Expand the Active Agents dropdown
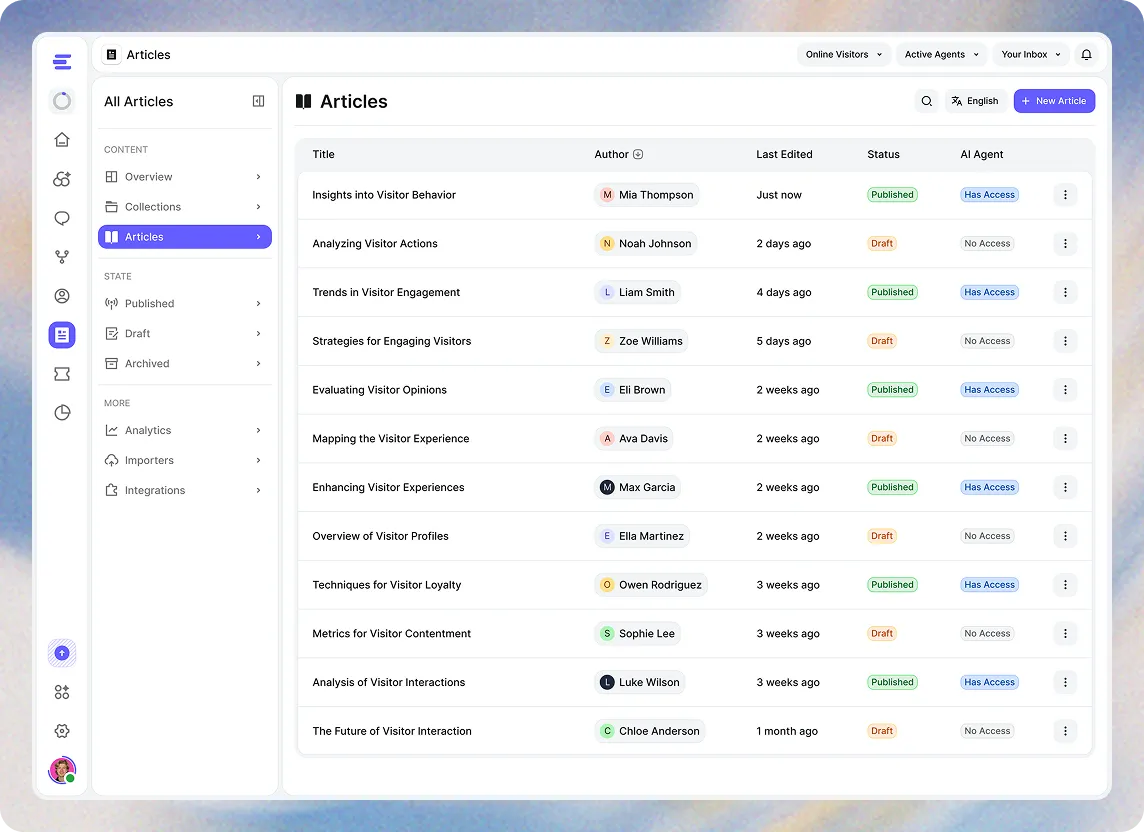 click(x=942, y=55)
